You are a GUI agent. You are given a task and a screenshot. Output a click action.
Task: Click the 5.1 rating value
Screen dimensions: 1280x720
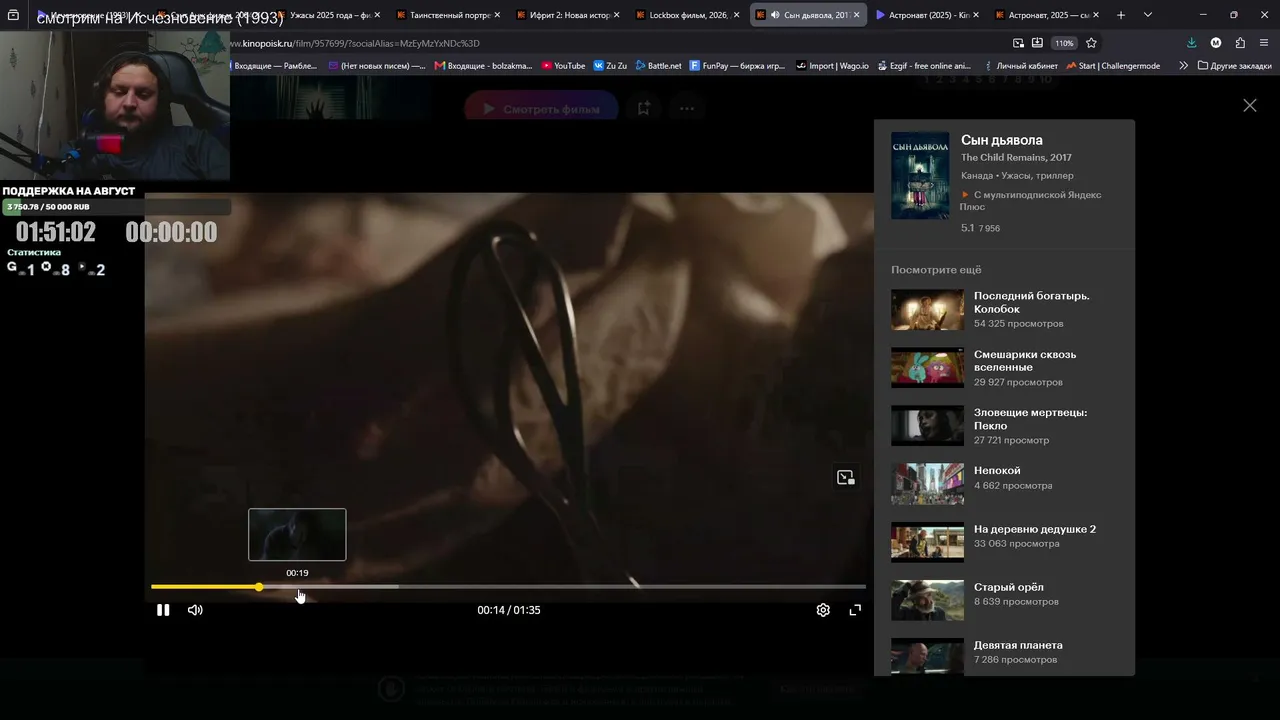pyautogui.click(x=968, y=228)
